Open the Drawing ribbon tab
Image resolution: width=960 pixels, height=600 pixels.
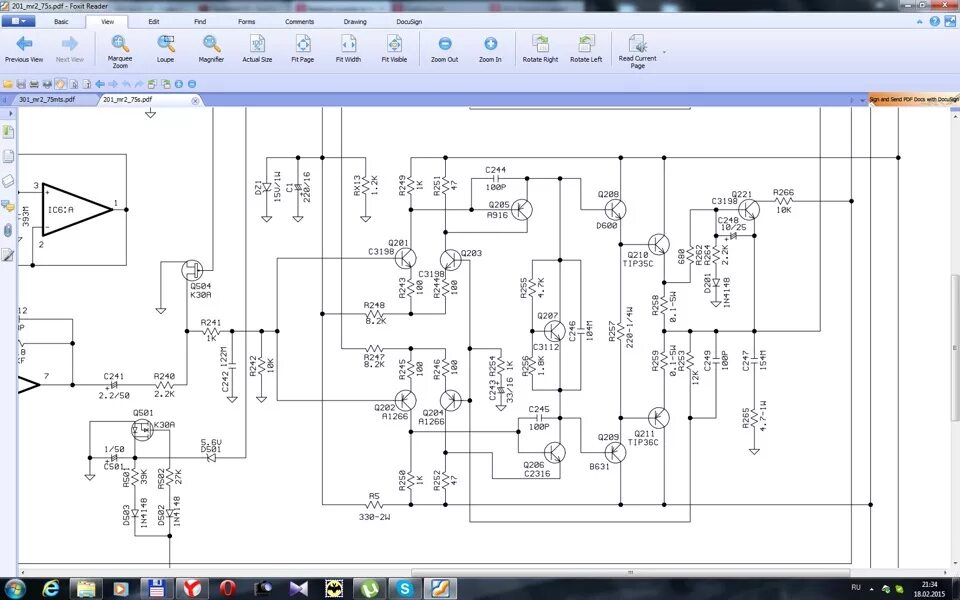click(355, 21)
